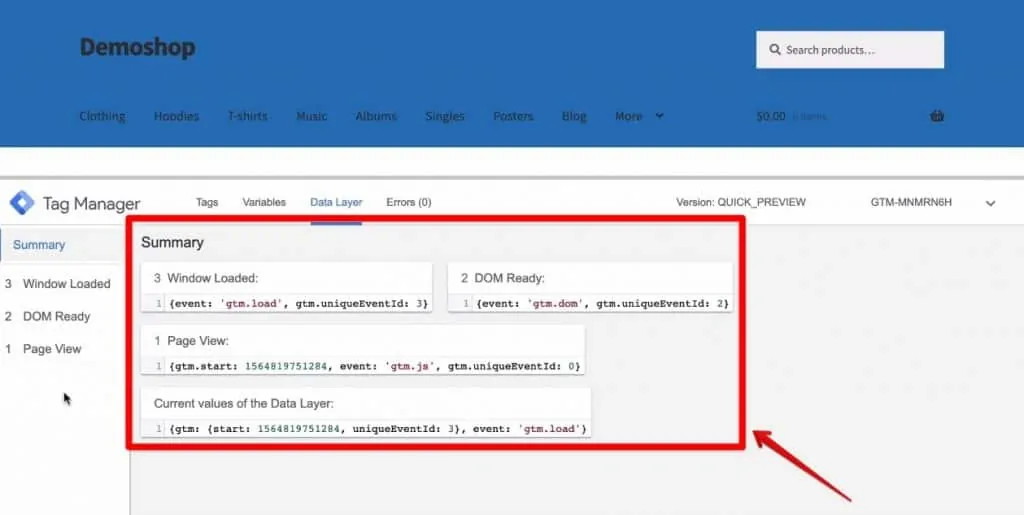Image resolution: width=1024 pixels, height=515 pixels.
Task: Click the shopping basket cart icon
Action: click(x=936, y=116)
